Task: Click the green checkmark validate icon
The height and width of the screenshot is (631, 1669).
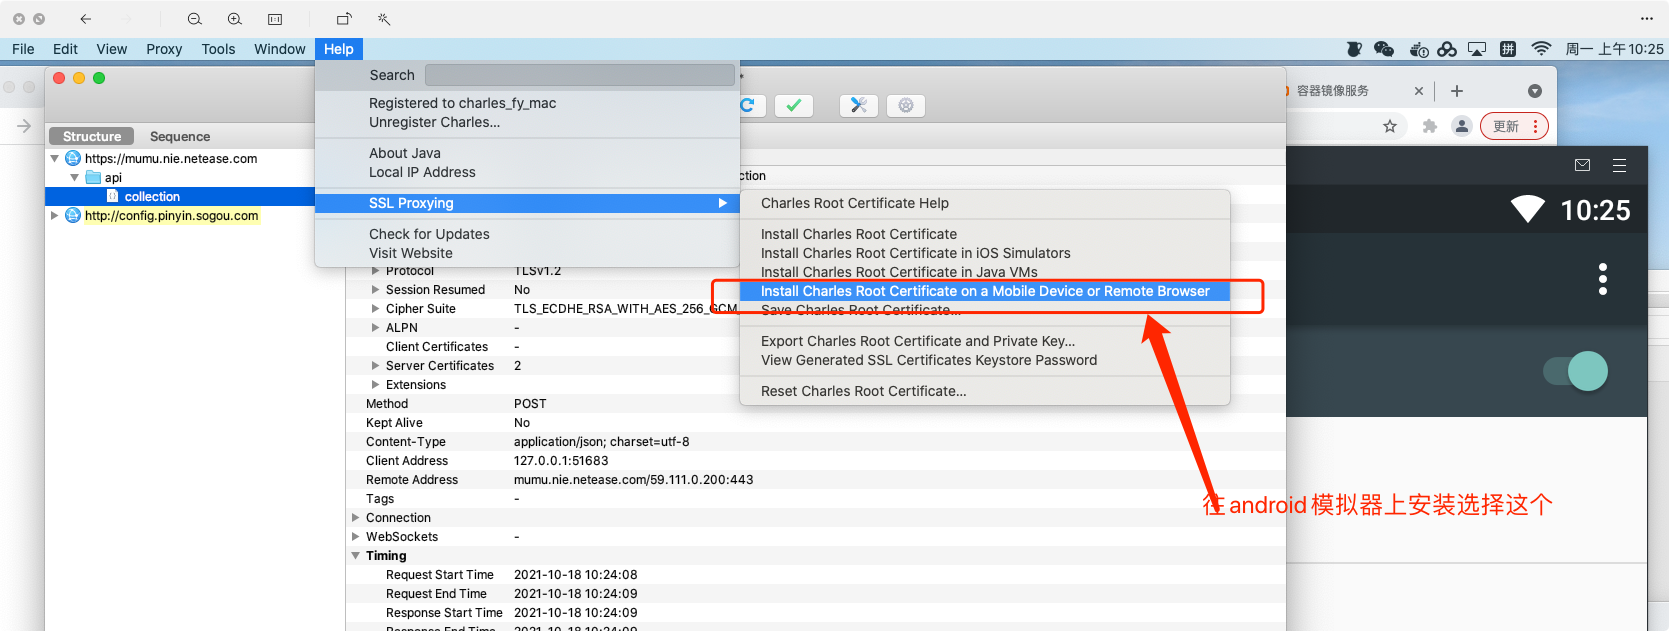Action: point(794,106)
